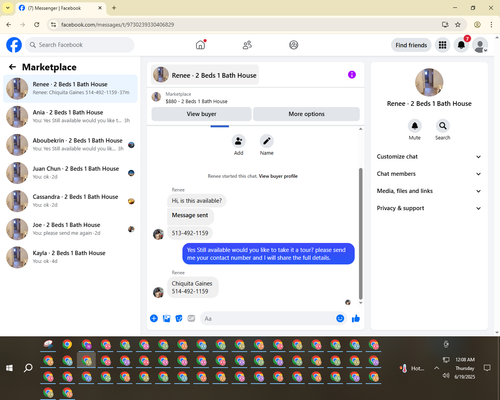Click the blue 'Yes Still available' sent message
Viewport: 500px width, 400px height.
coord(268,254)
